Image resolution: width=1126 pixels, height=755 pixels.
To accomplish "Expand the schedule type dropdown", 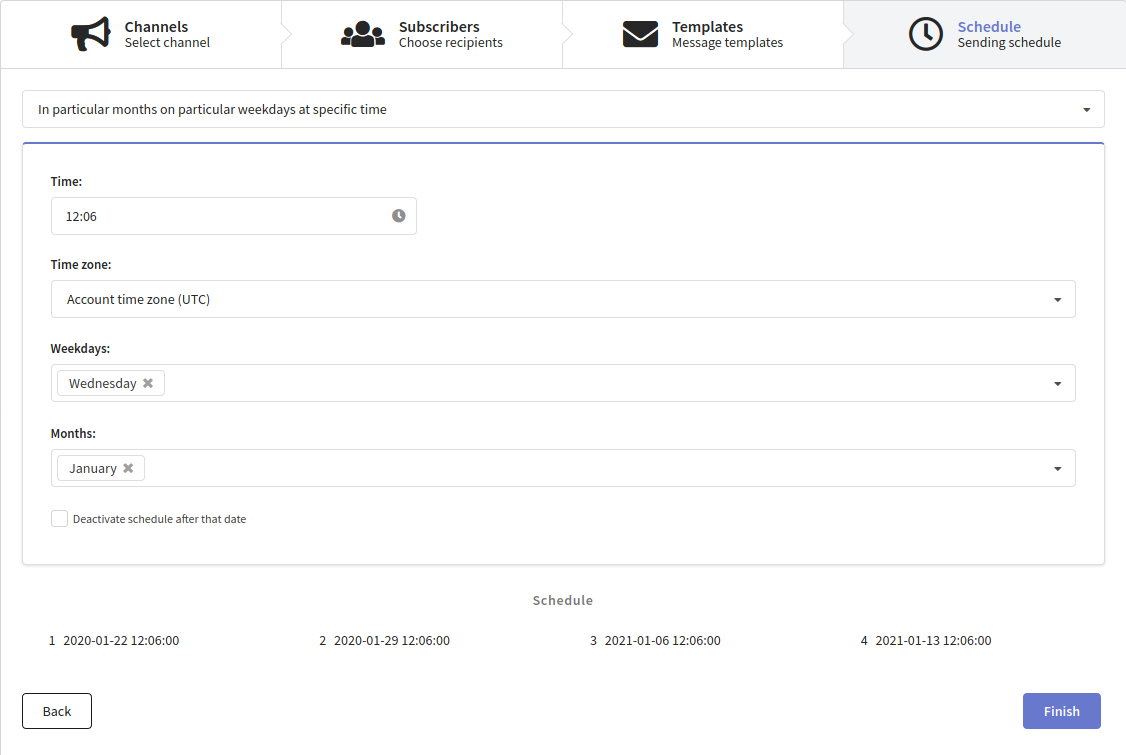I will click(x=1086, y=110).
